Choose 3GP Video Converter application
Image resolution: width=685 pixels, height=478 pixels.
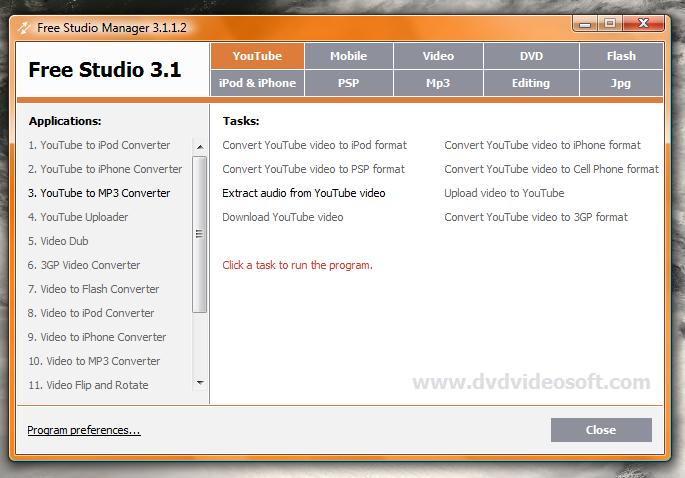click(x=84, y=265)
